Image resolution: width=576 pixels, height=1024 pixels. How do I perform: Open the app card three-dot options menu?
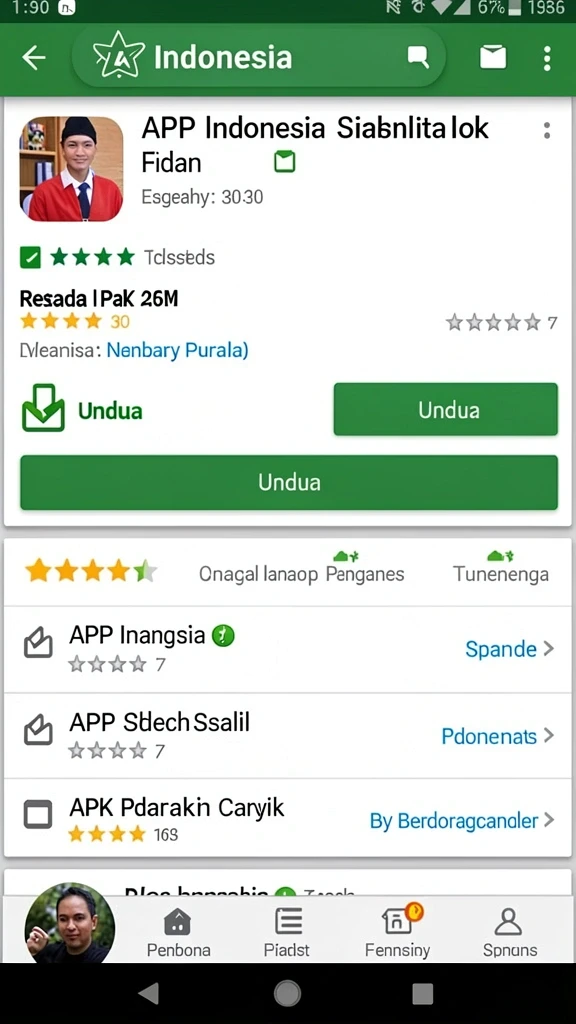547,131
